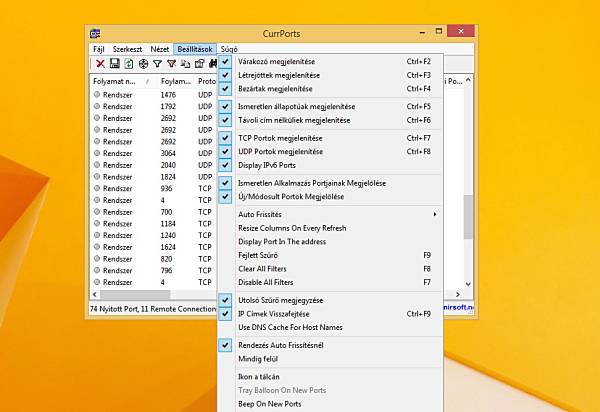
Task: Click the horizontal scrollbar left arrow
Action: (95, 295)
